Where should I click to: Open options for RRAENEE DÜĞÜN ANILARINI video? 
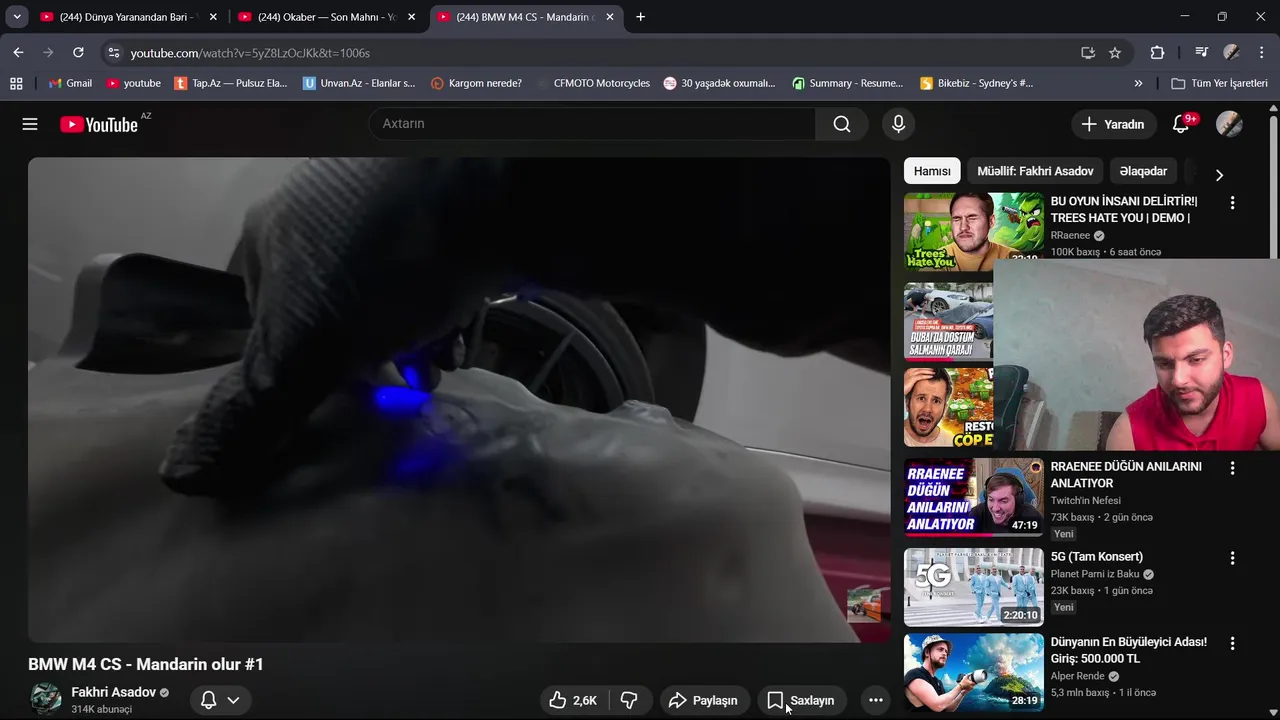pyautogui.click(x=1232, y=468)
